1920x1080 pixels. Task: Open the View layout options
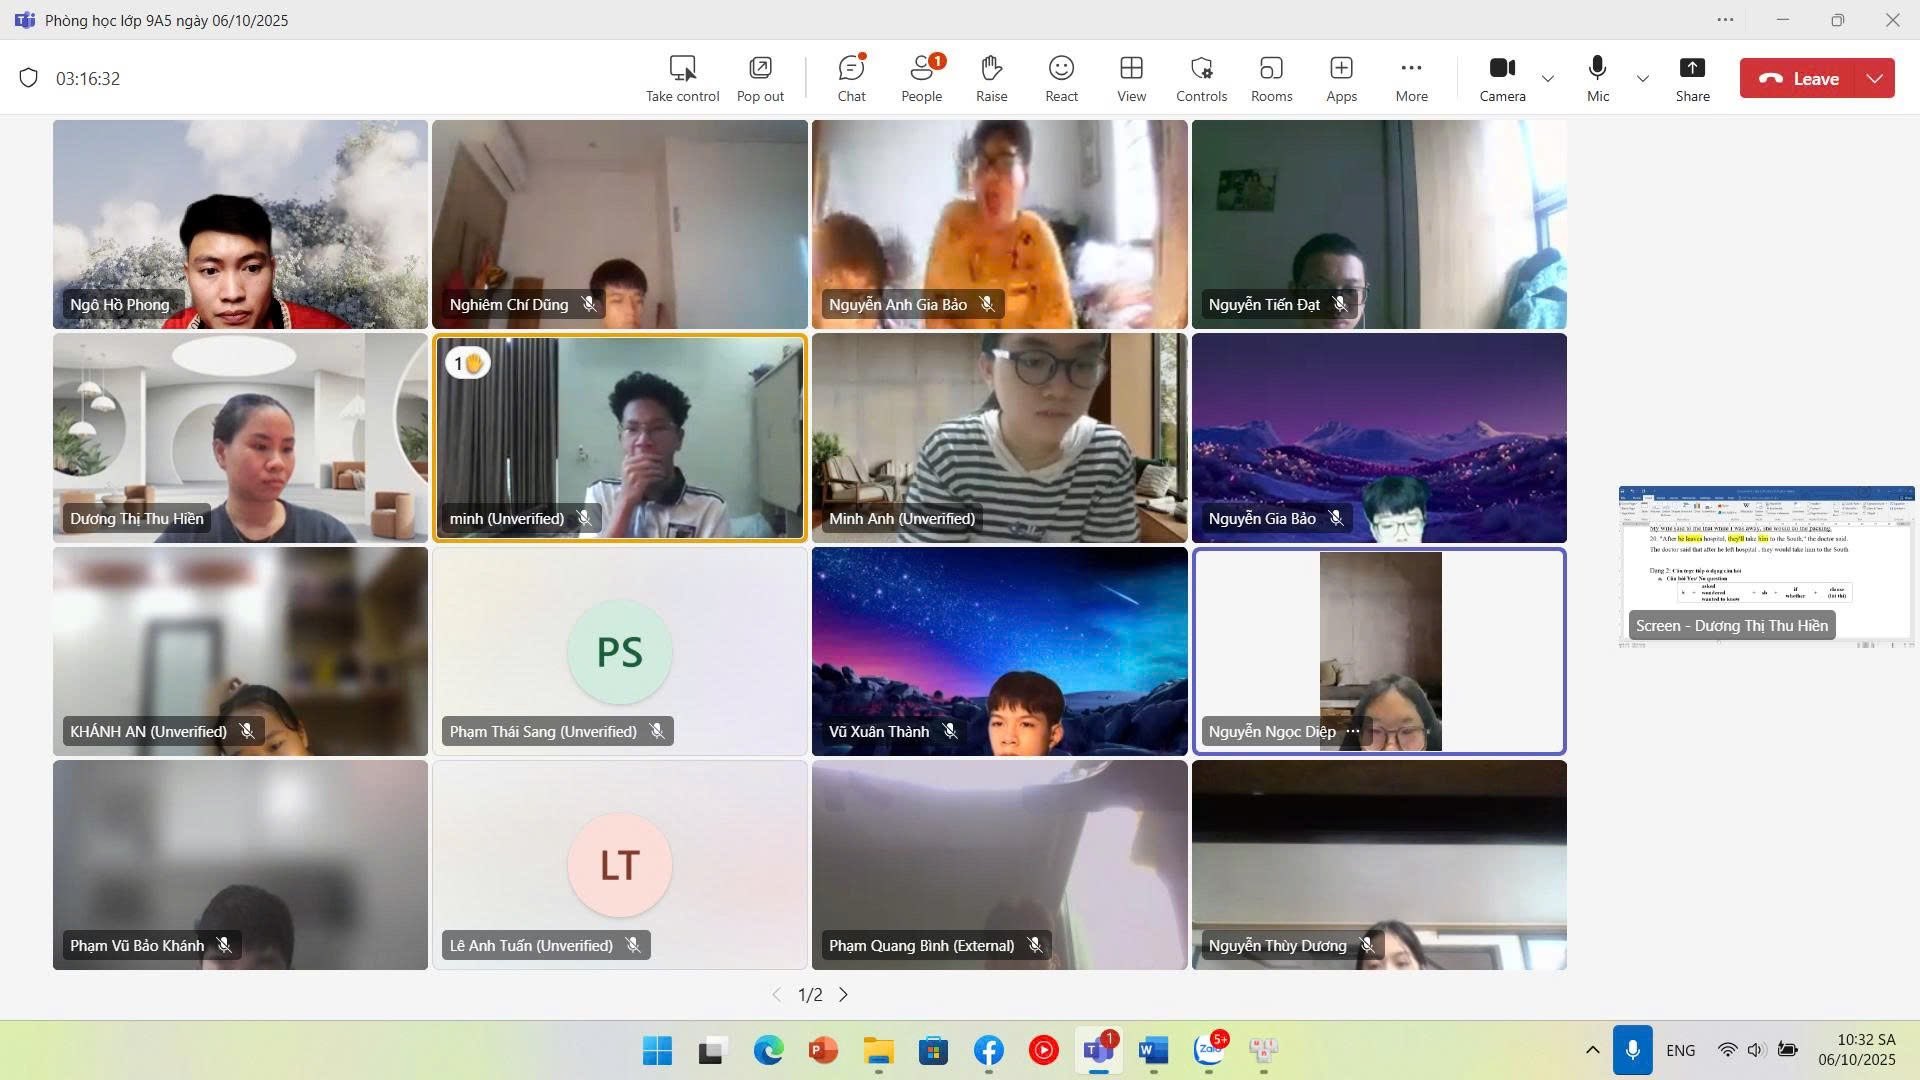(x=1131, y=78)
